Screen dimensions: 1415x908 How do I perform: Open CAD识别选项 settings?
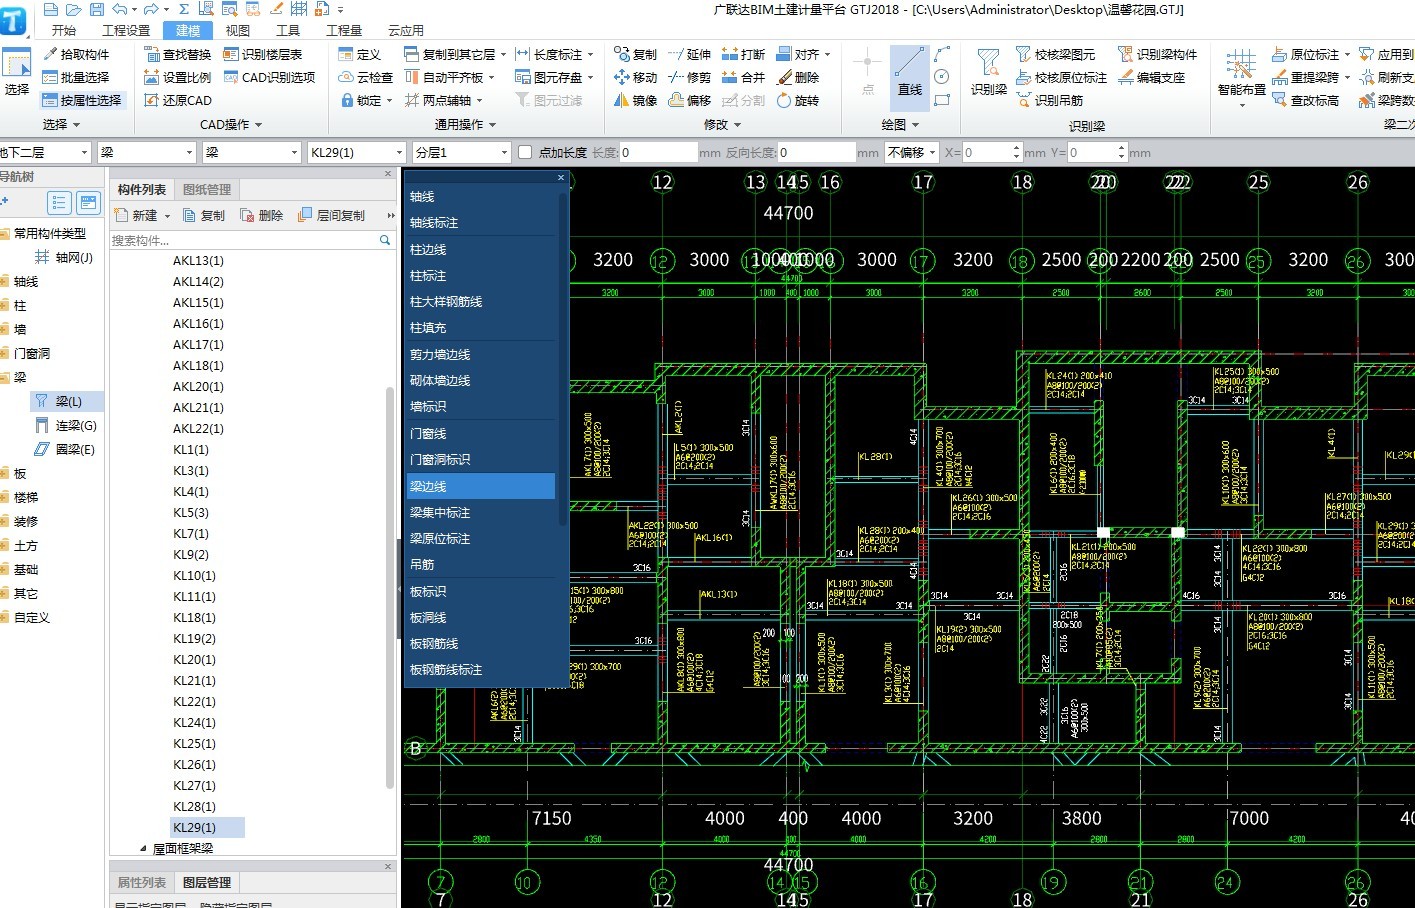tap(269, 77)
